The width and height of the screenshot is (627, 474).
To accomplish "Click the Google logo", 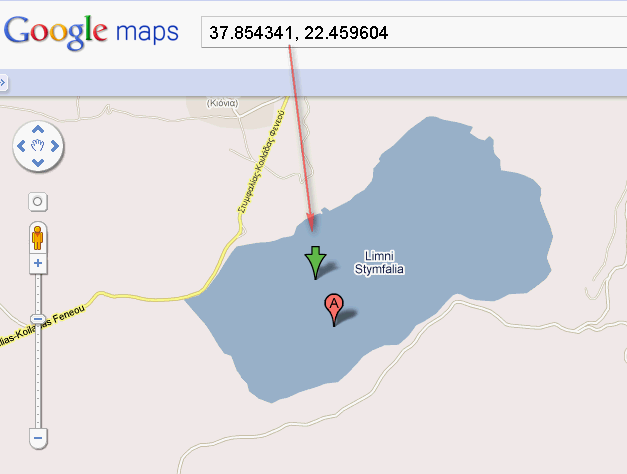I will (x=56, y=32).
